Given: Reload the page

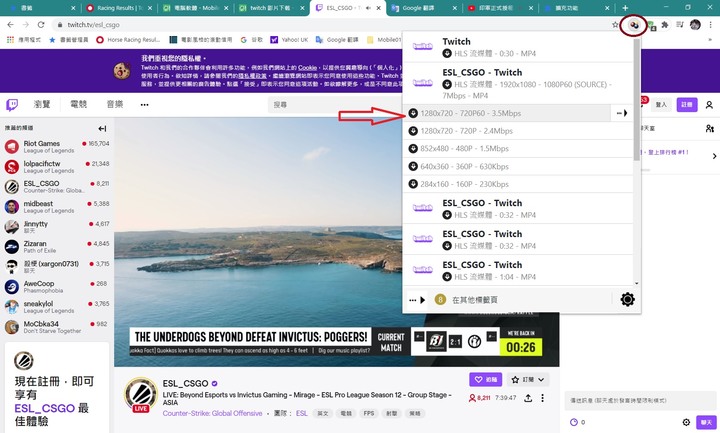Looking at the screenshot, I should coord(41,25).
